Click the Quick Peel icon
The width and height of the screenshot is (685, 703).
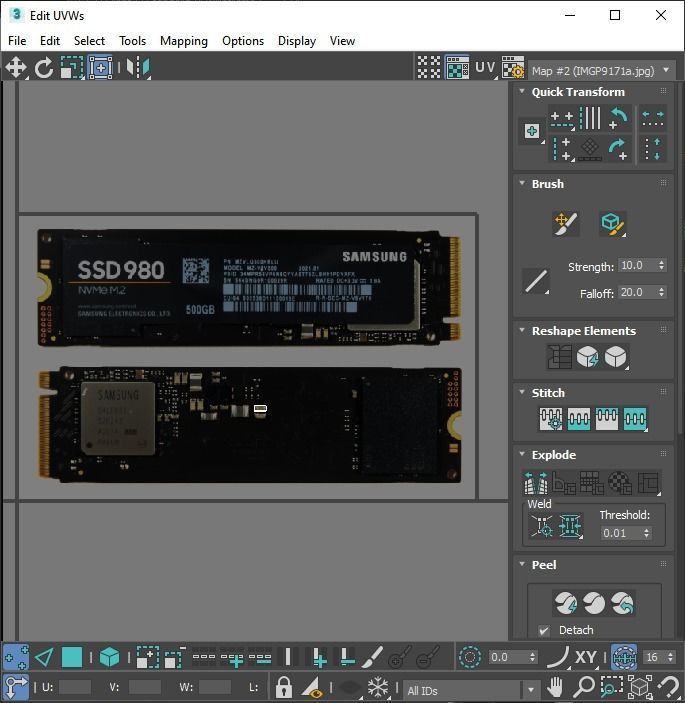566,603
